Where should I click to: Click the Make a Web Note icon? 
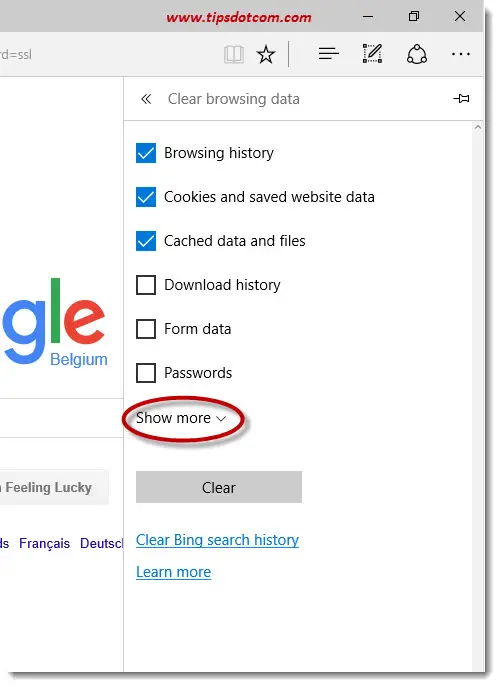(372, 53)
